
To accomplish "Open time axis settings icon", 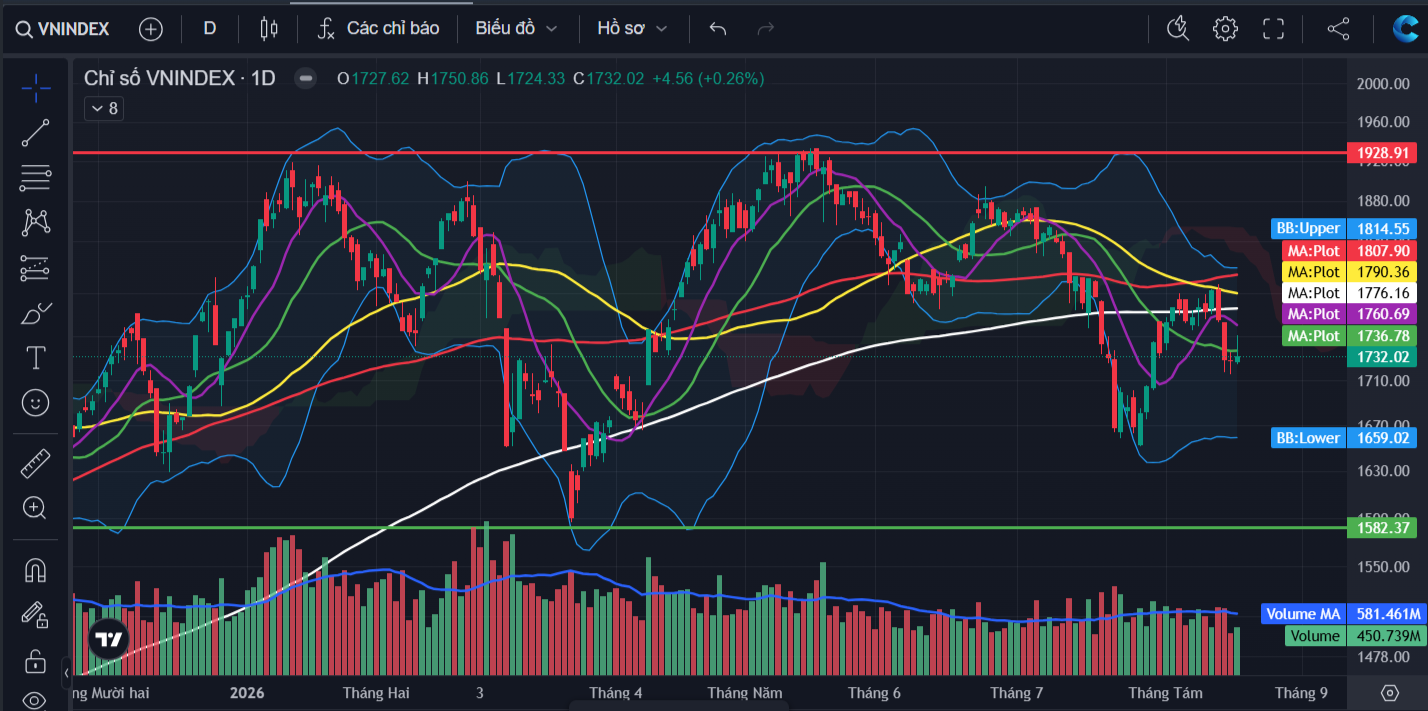I will (1389, 692).
